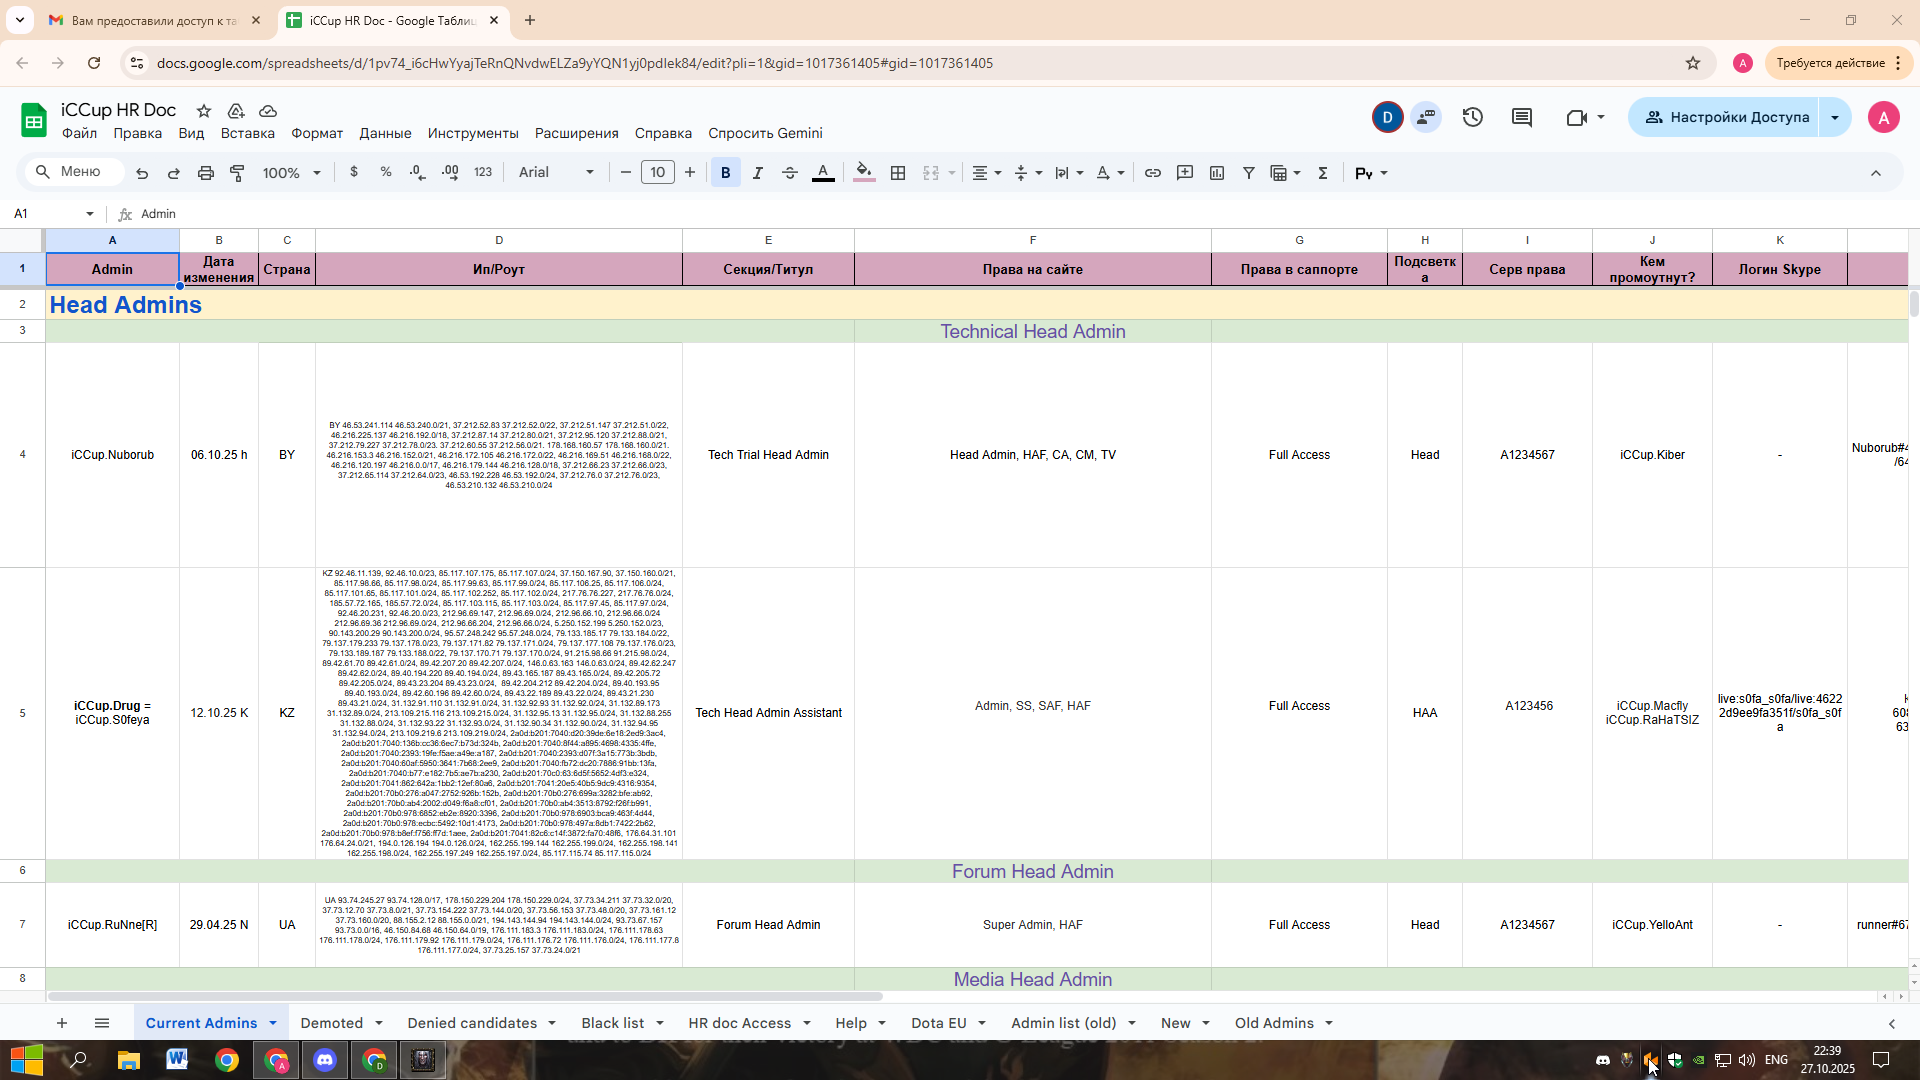This screenshot has width=1920, height=1080.
Task: Toggle bold formatting button
Action: (x=726, y=173)
